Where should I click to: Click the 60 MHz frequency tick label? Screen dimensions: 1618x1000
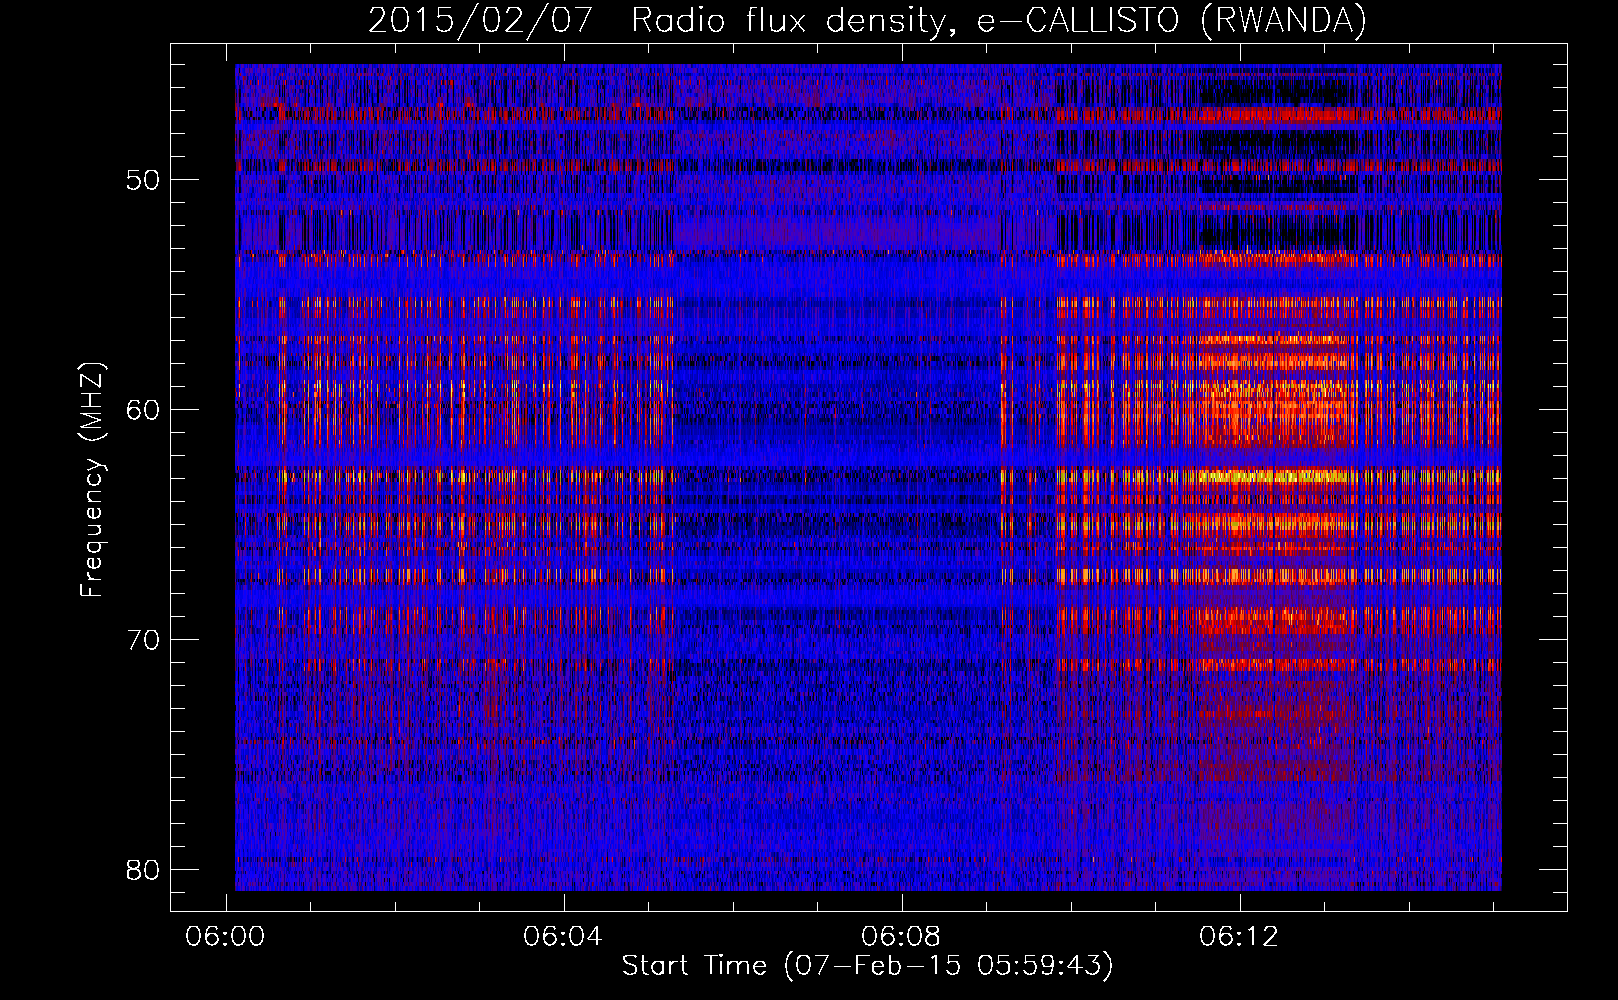pyautogui.click(x=144, y=409)
